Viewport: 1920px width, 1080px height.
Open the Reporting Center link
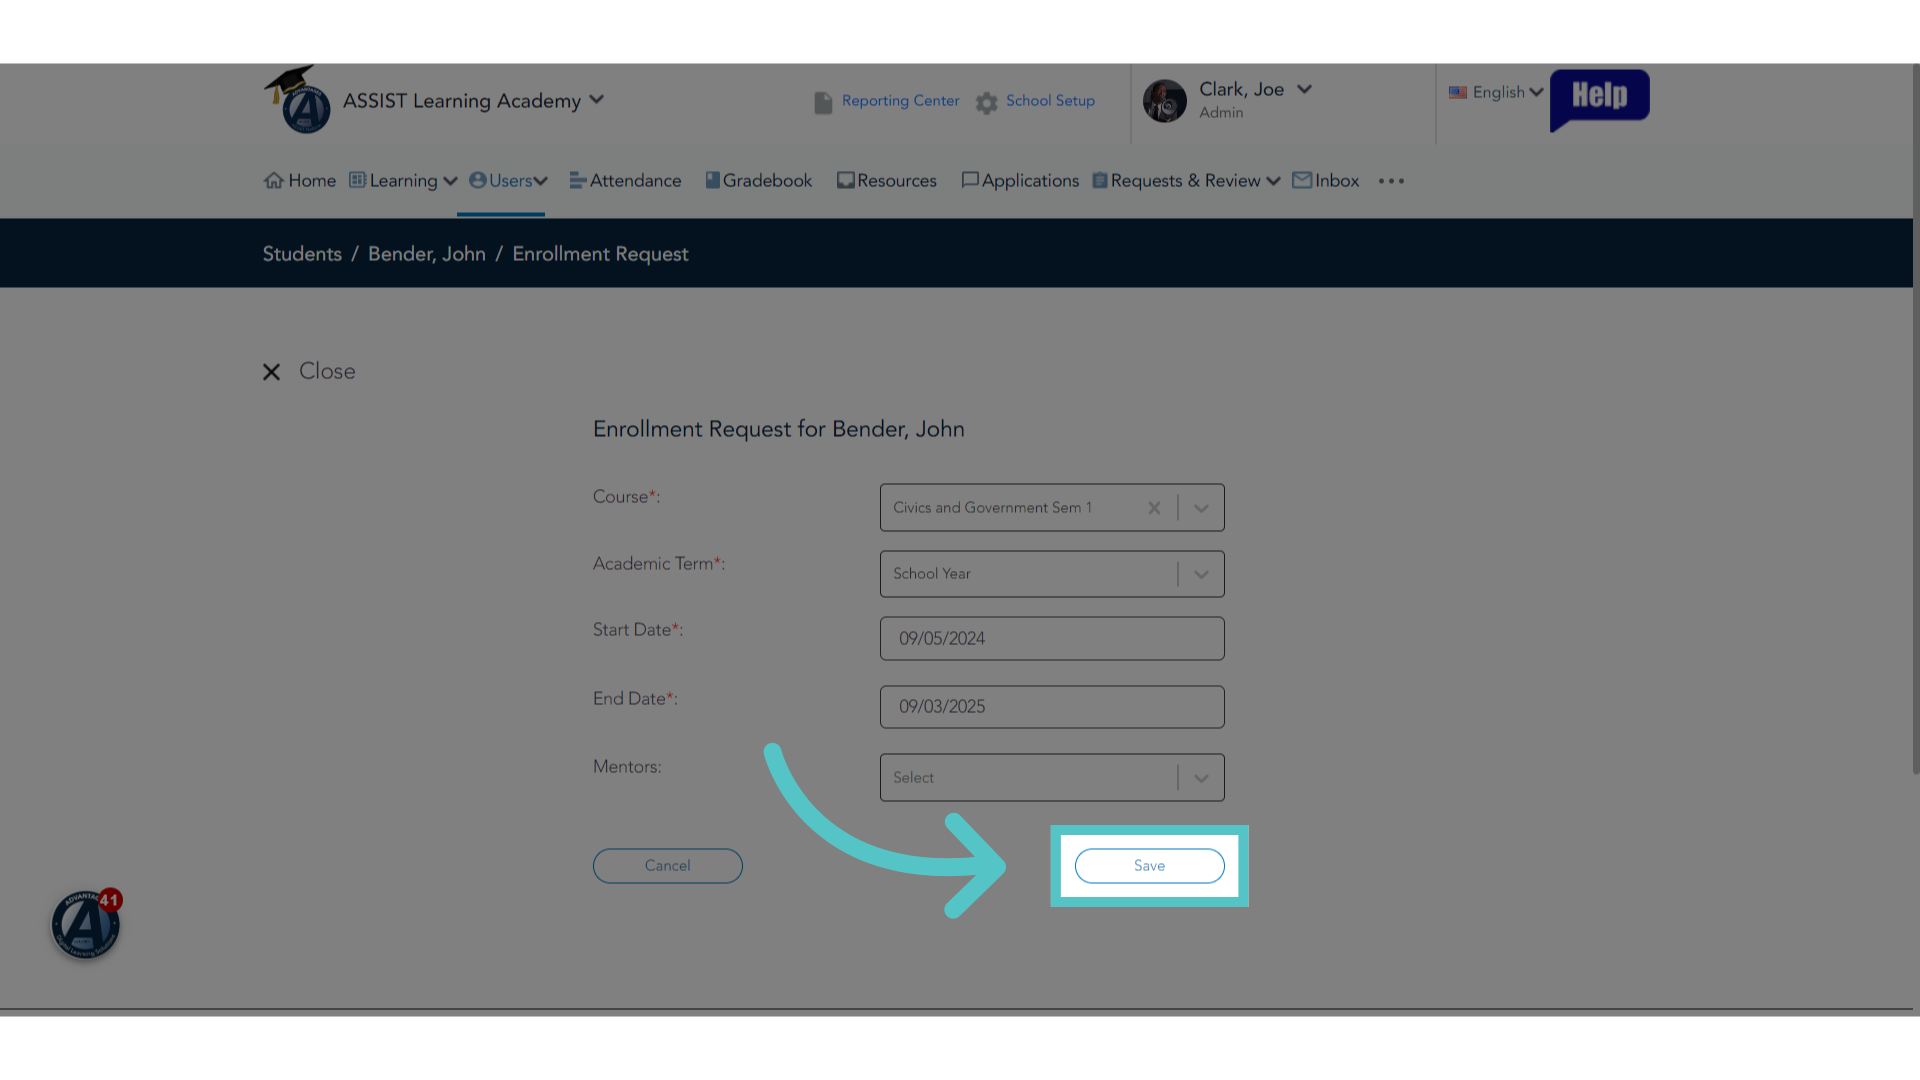tap(900, 101)
